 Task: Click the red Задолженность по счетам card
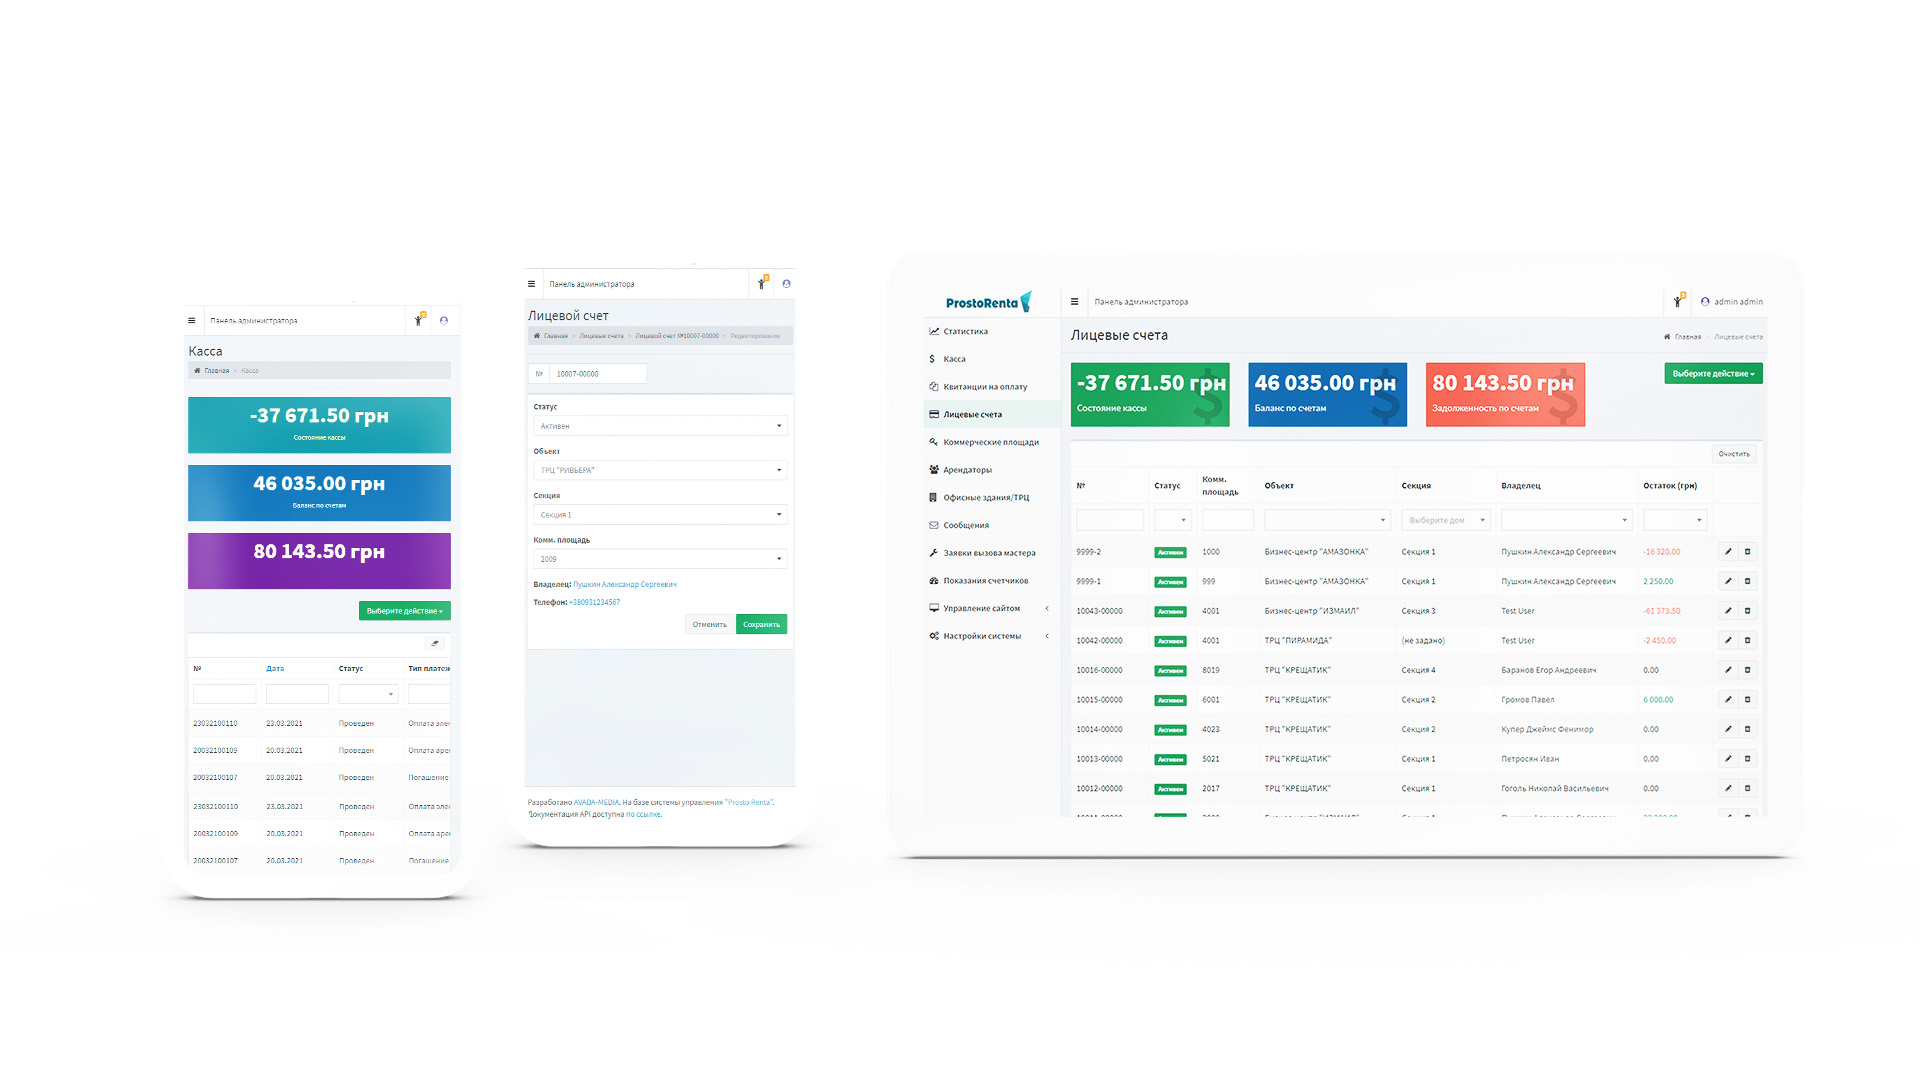(x=1505, y=394)
